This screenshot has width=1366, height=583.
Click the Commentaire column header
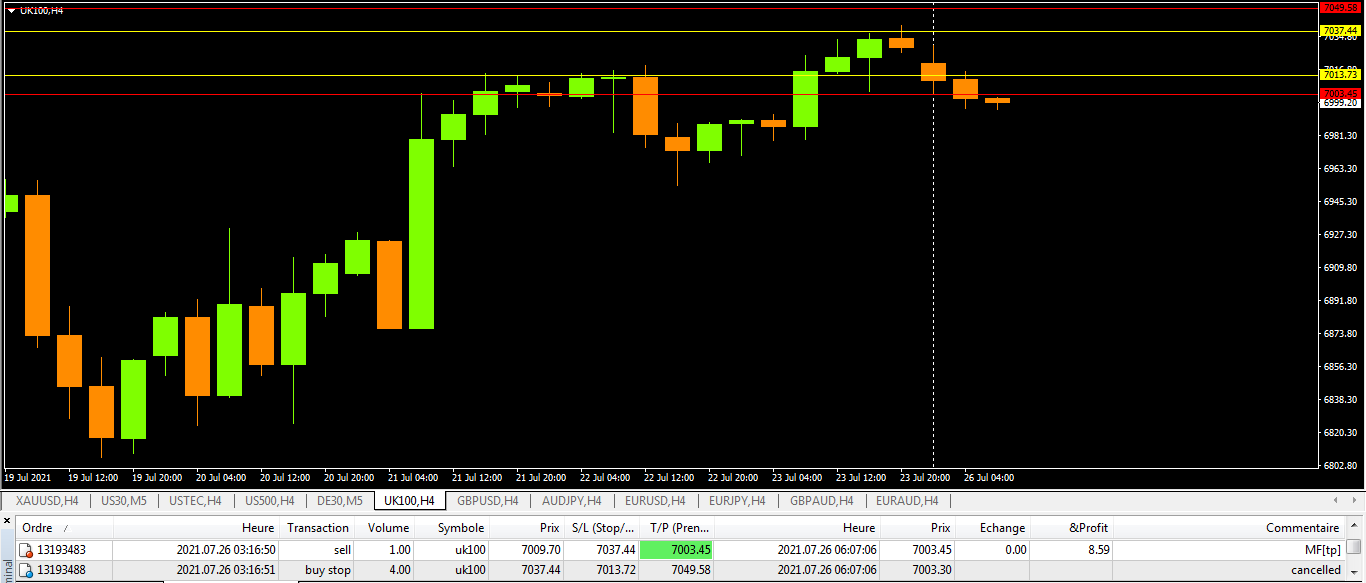1302,528
